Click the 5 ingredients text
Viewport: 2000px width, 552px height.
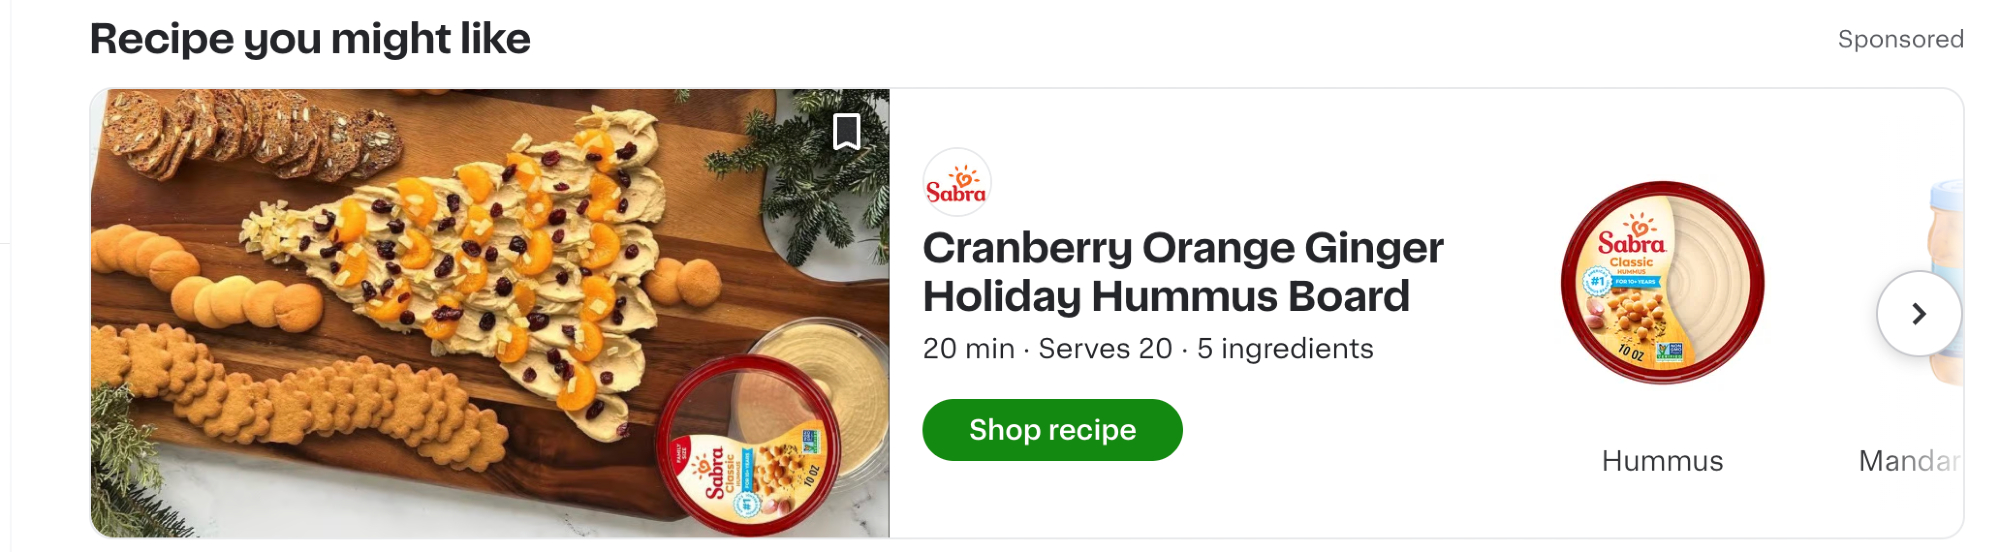[1285, 349]
